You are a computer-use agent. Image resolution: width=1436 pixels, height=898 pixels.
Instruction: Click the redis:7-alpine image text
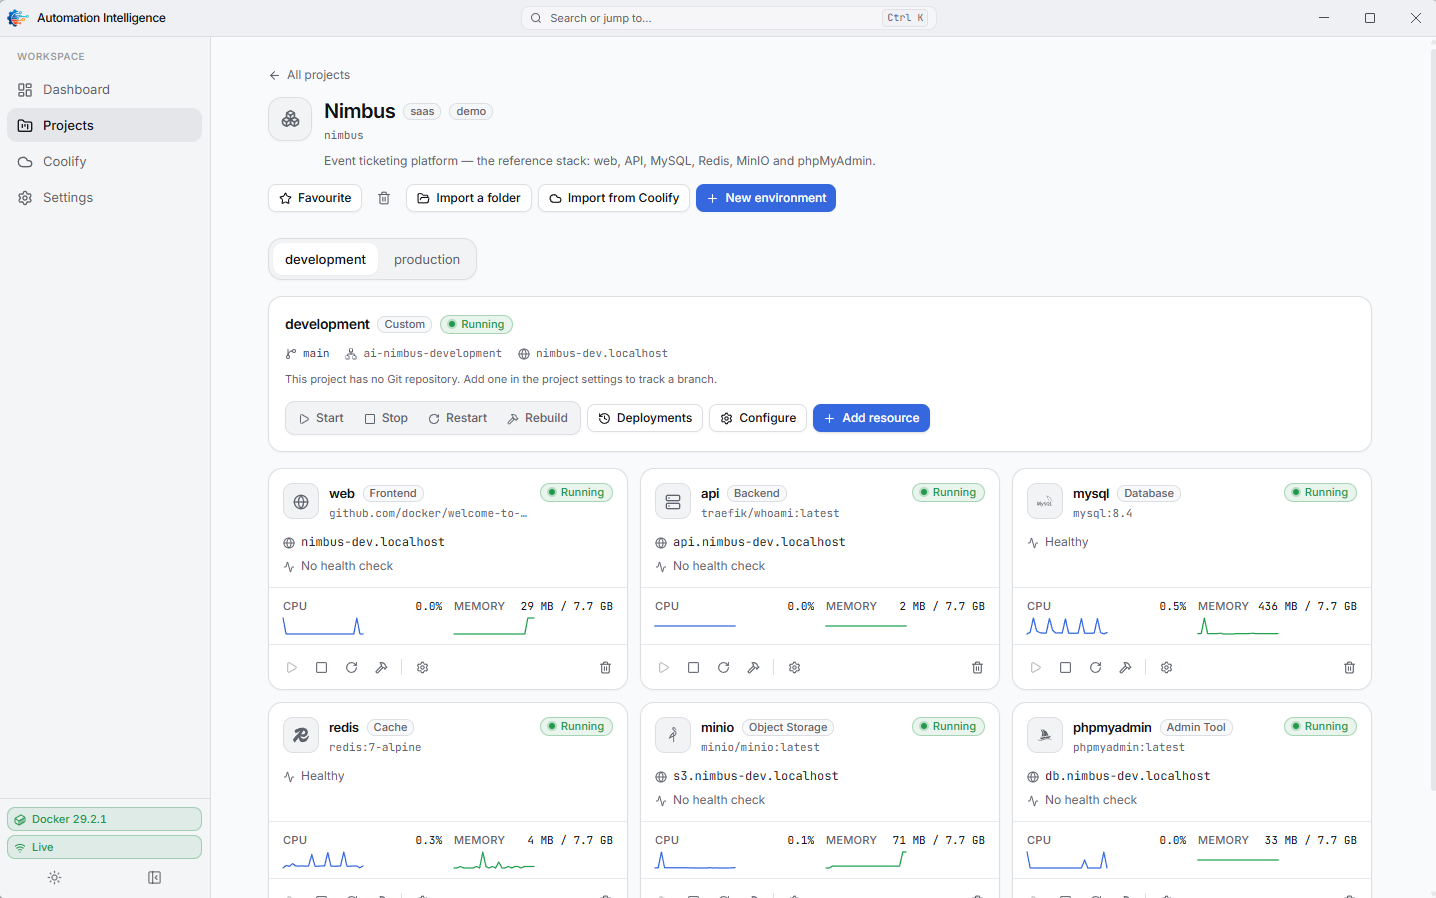click(x=375, y=747)
